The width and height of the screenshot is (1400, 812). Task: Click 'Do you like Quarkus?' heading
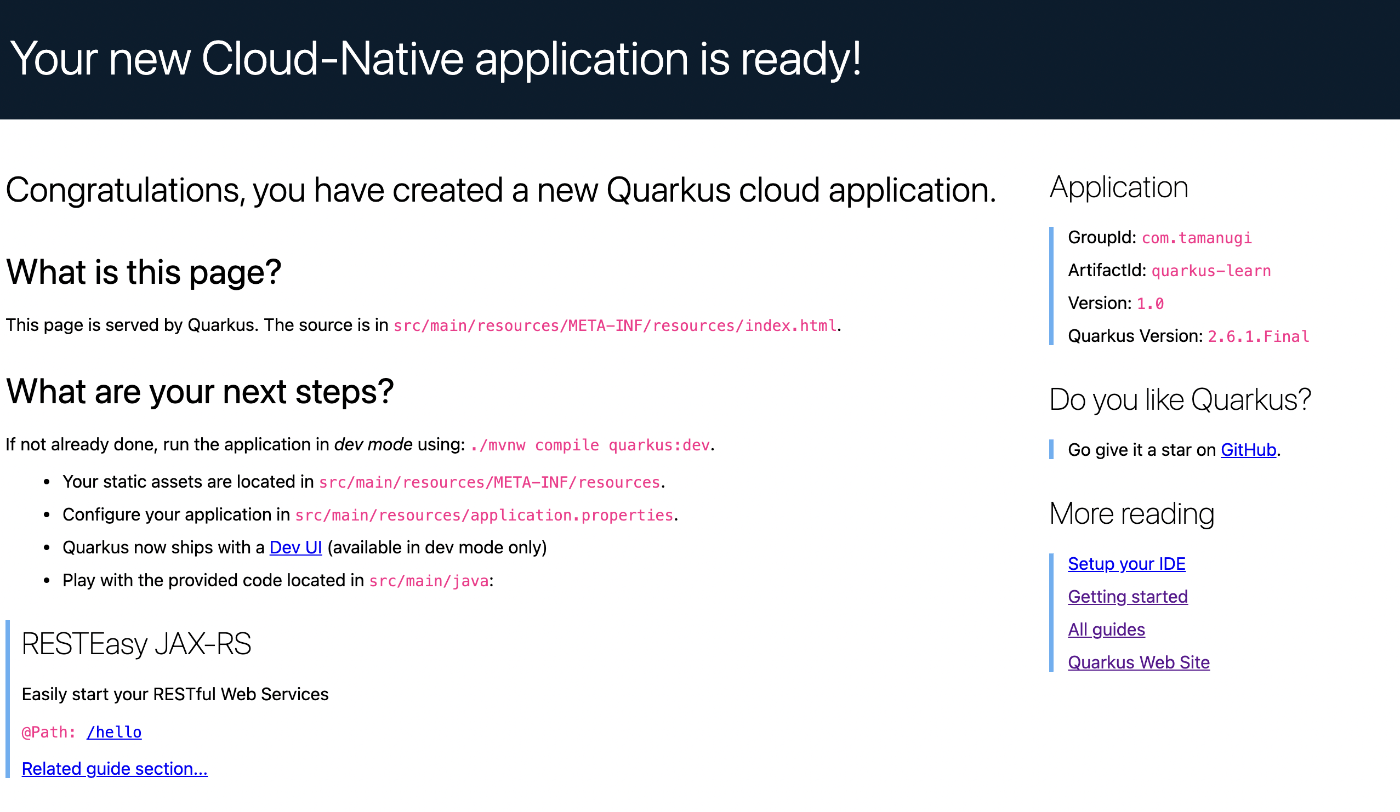click(1180, 400)
